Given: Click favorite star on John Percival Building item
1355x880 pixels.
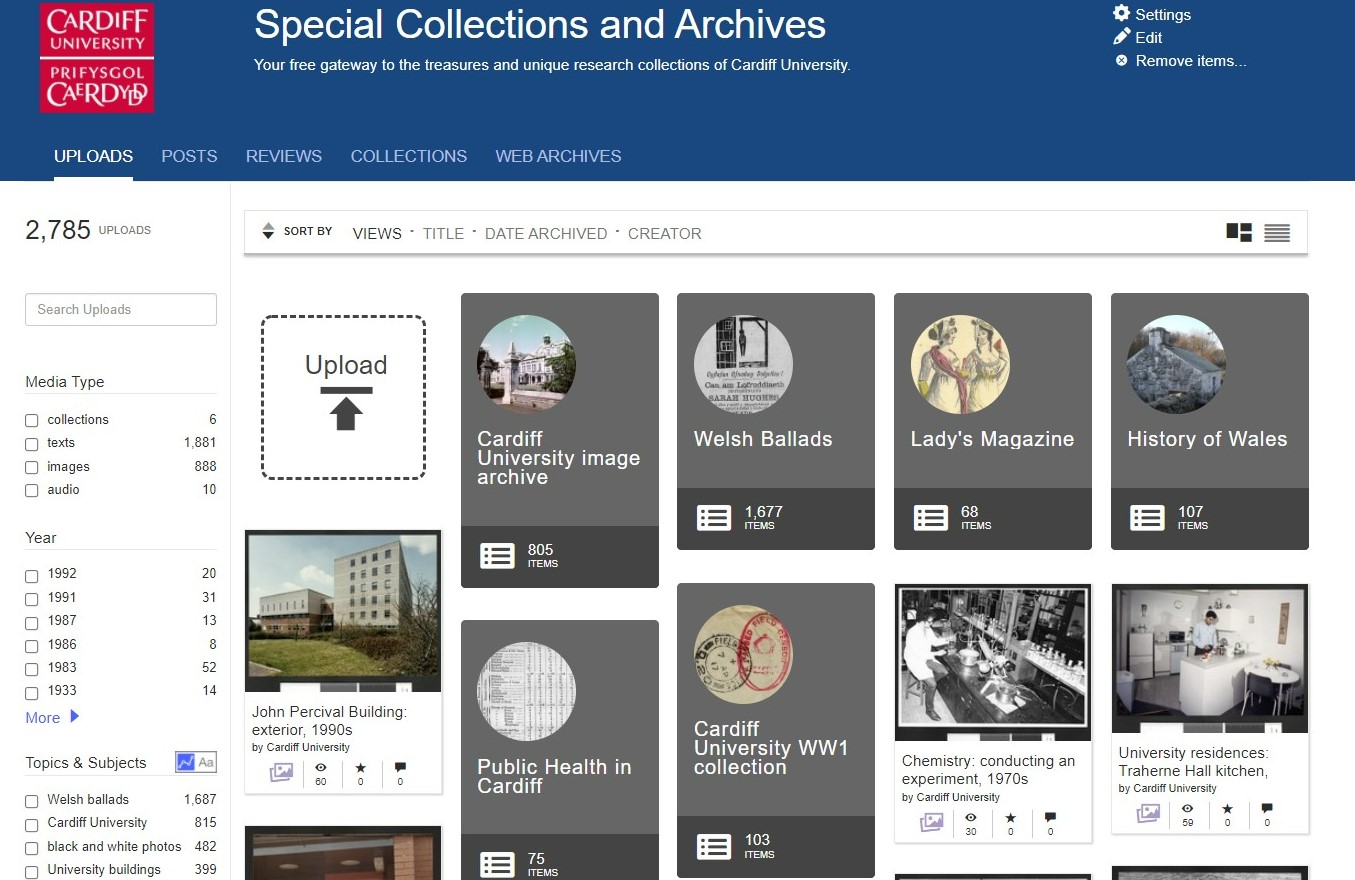Looking at the screenshot, I should click(361, 767).
